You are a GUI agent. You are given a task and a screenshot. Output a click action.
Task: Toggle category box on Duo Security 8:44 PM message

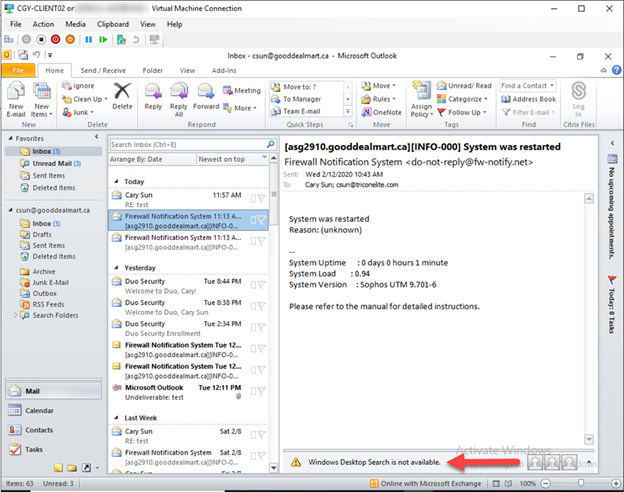(253, 285)
